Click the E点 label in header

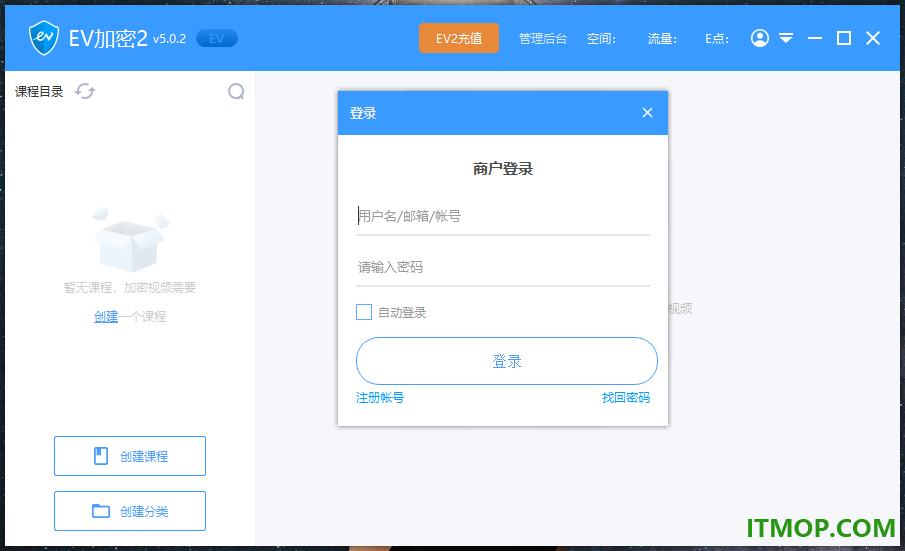point(716,39)
